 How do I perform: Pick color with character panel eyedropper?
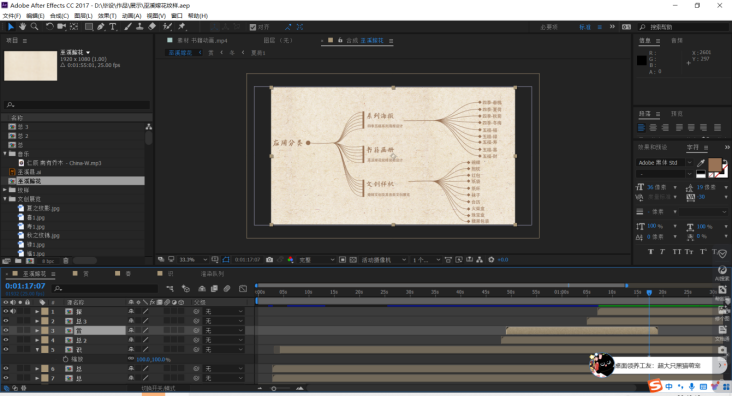click(x=701, y=163)
